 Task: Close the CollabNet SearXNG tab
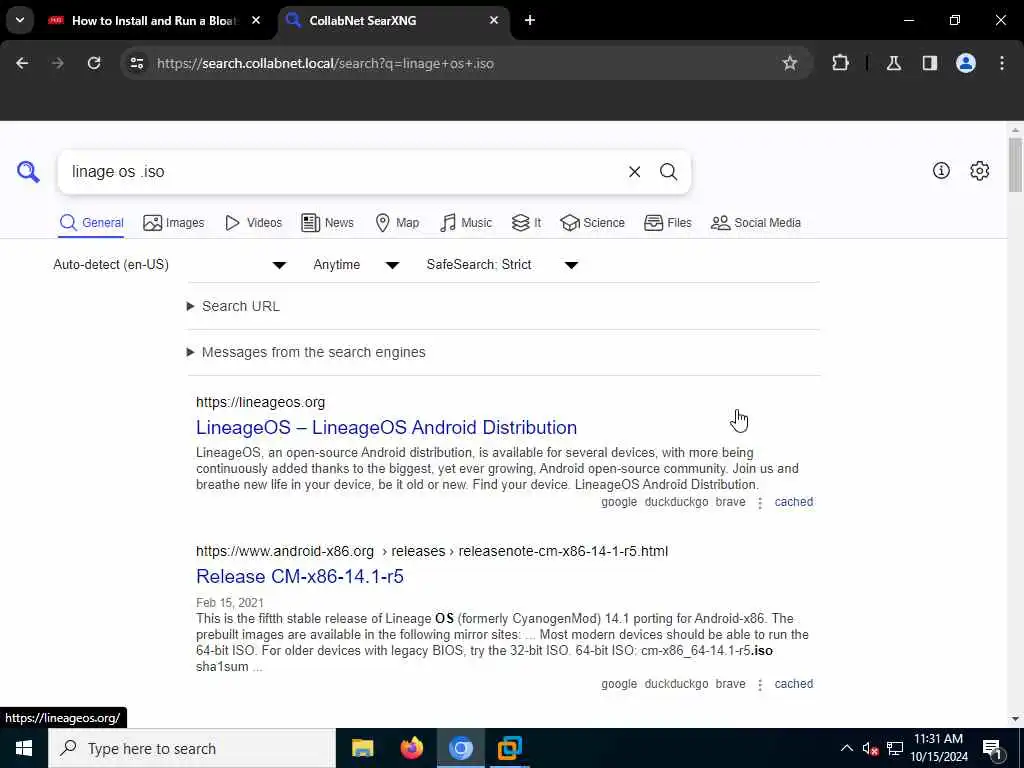pos(494,20)
